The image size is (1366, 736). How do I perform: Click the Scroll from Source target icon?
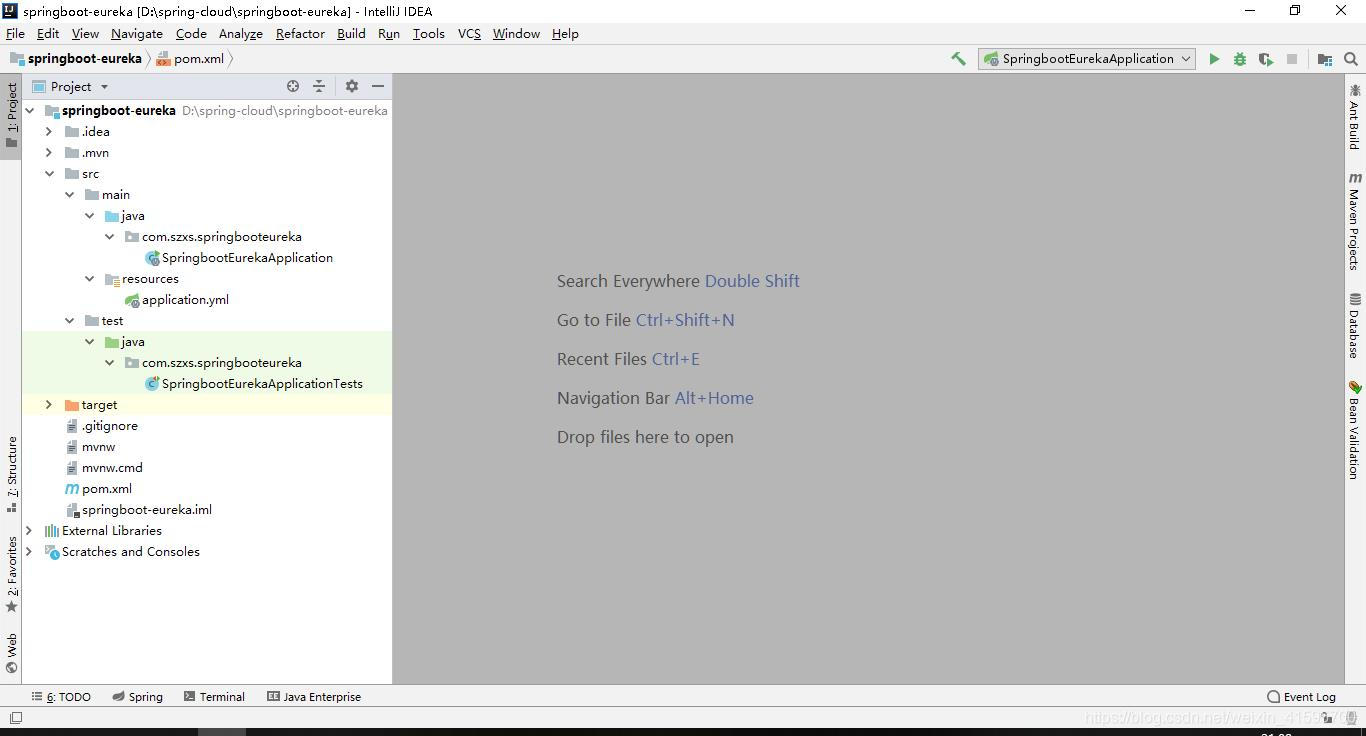coord(293,87)
